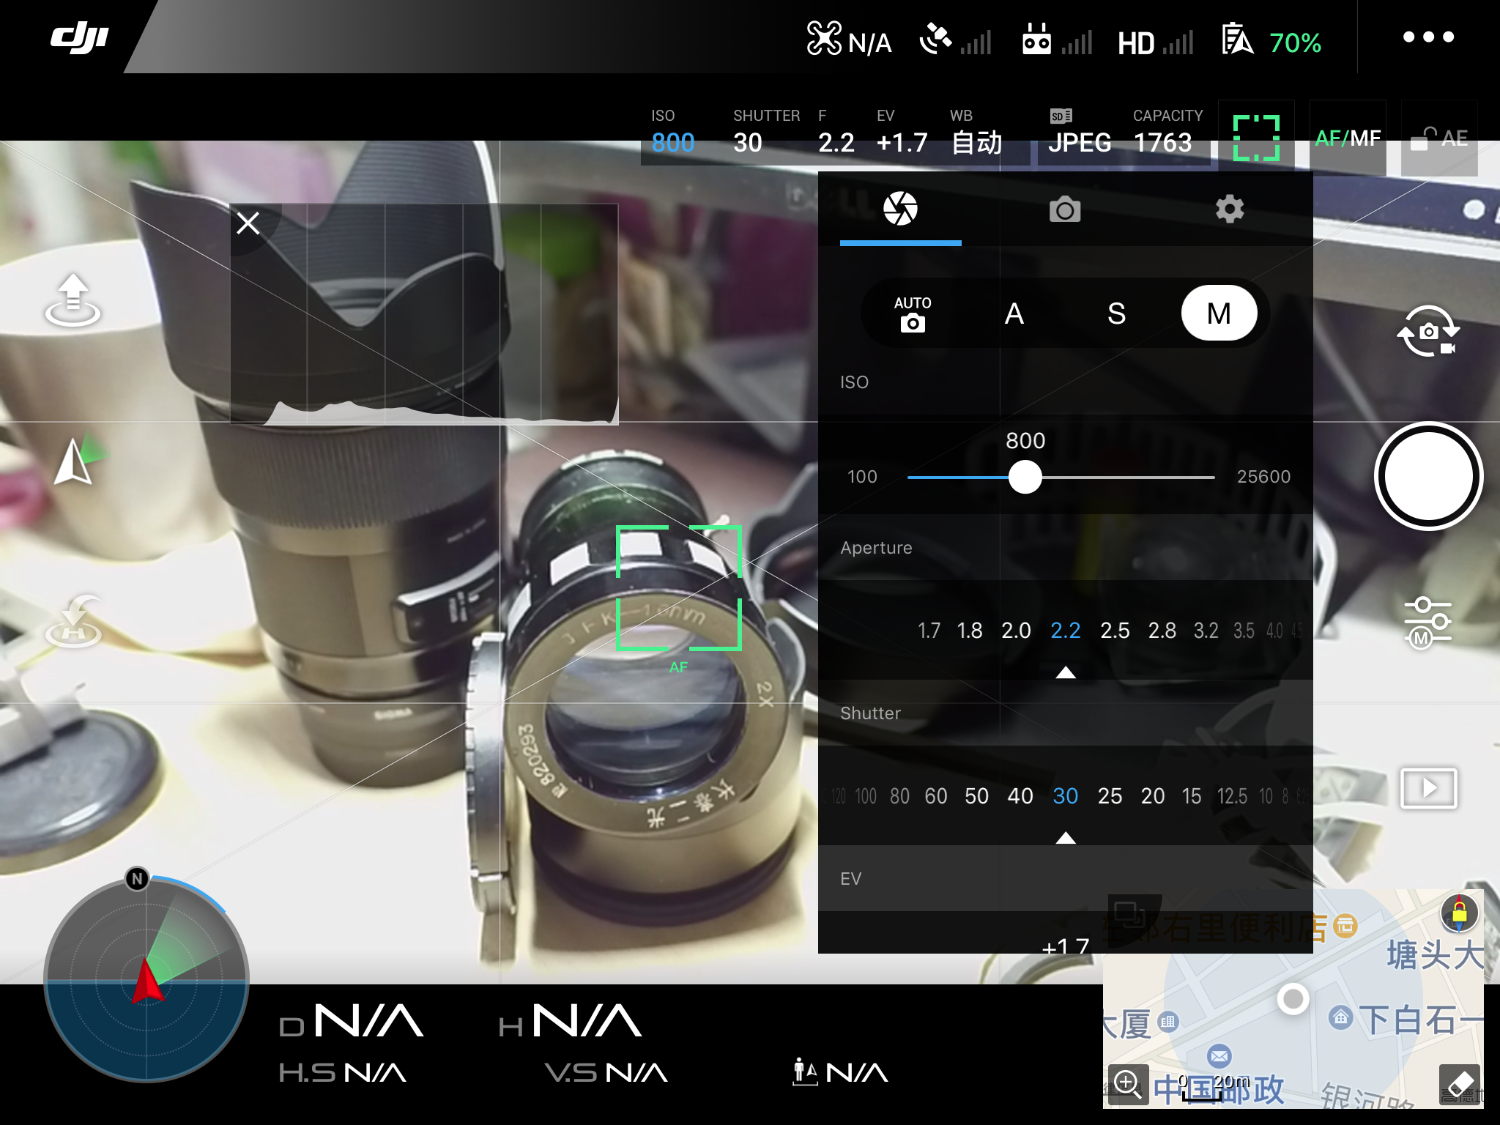Select A aperture priority mode
1500x1125 pixels.
click(1014, 314)
